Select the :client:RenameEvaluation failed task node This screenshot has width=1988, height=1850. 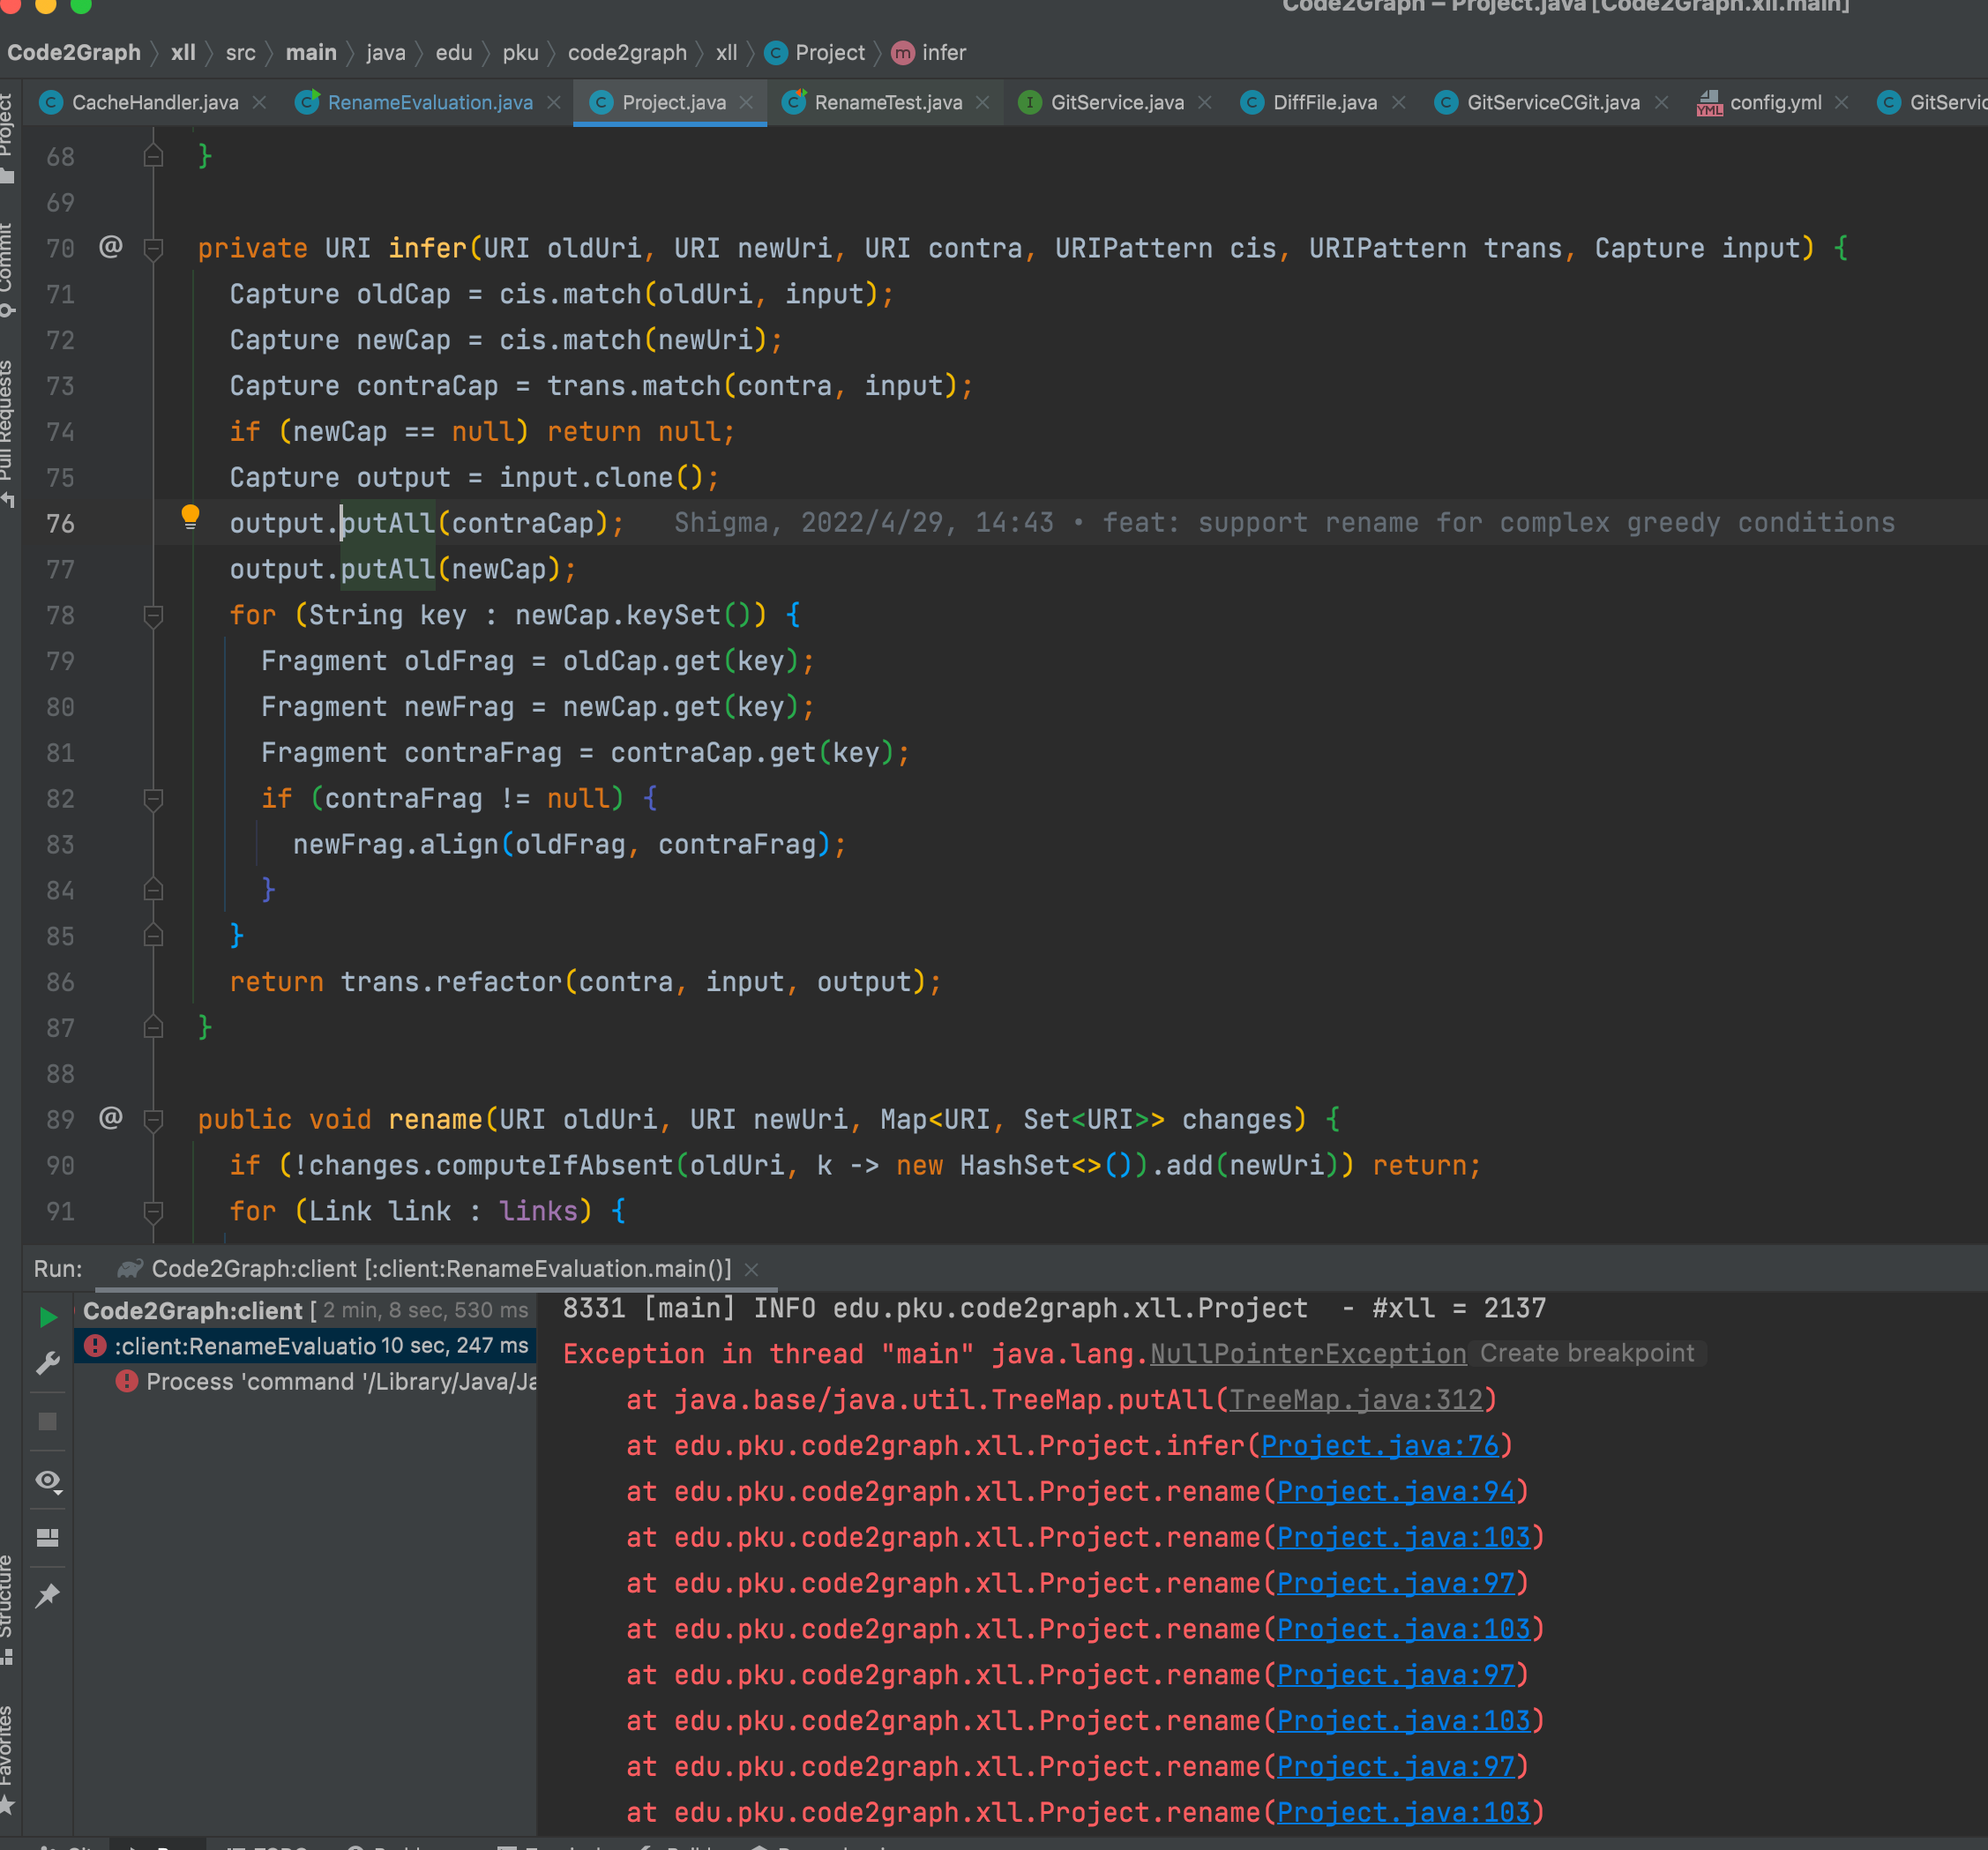(x=245, y=1346)
